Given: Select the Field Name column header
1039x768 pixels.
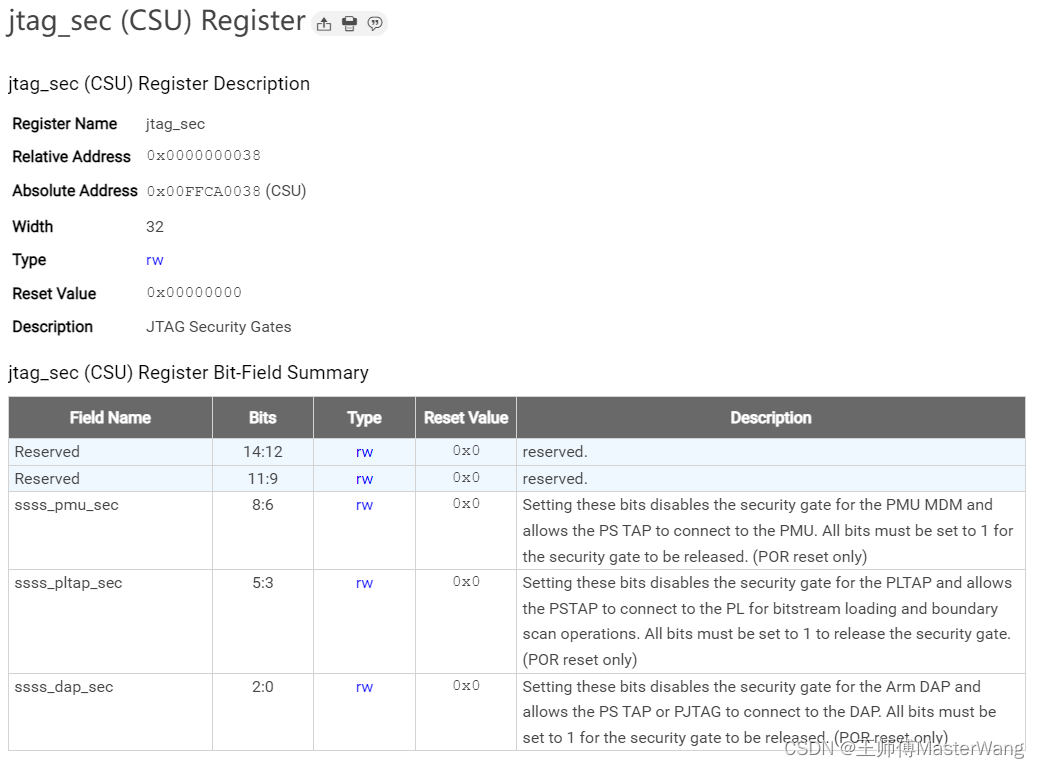Looking at the screenshot, I should [109, 417].
